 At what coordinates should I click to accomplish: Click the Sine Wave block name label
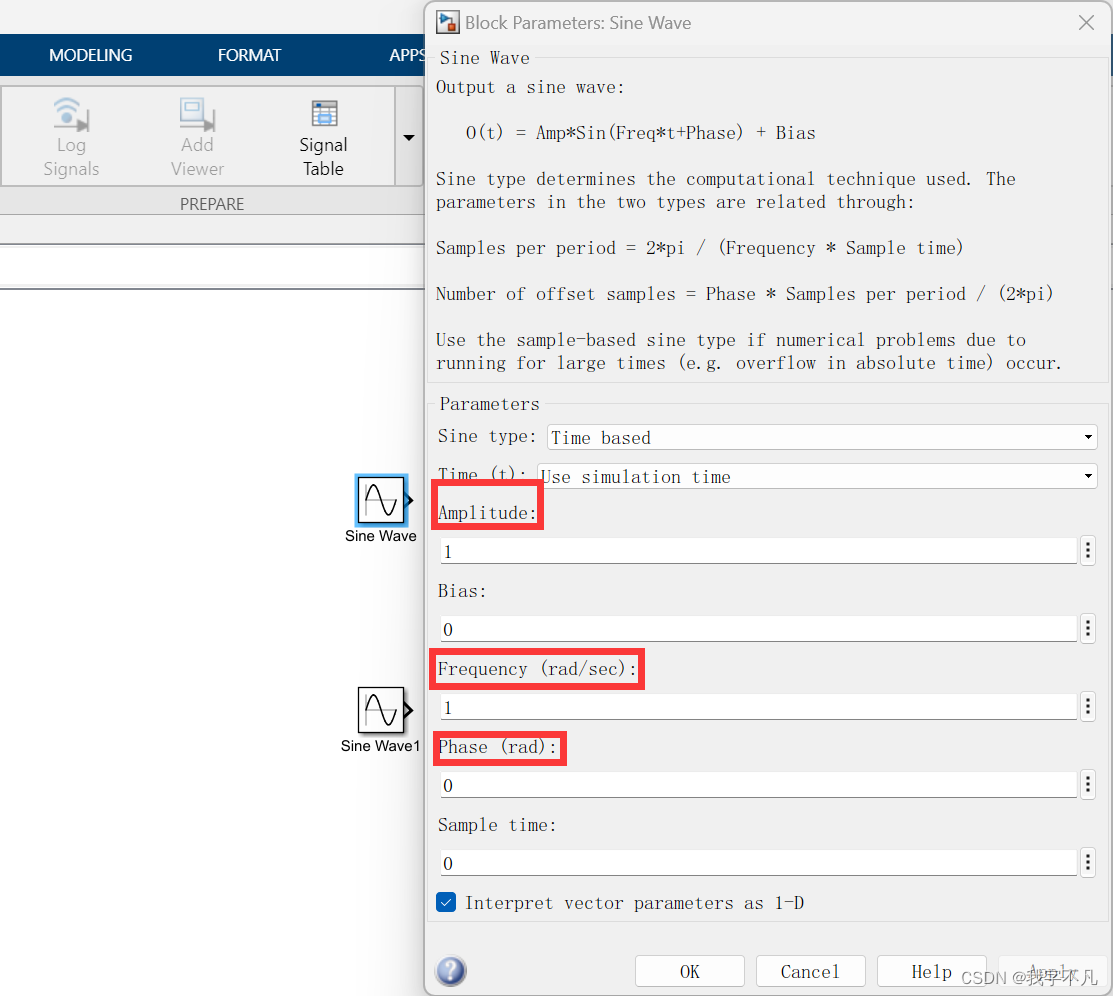coord(380,536)
